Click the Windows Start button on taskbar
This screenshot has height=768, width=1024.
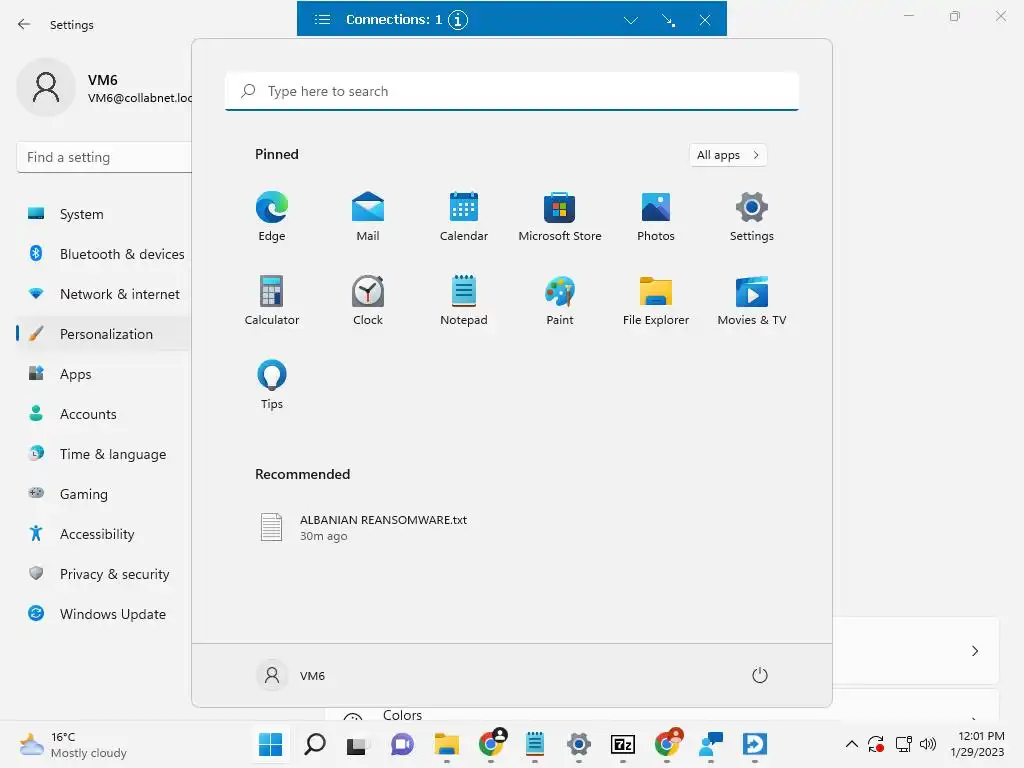tap(270, 744)
